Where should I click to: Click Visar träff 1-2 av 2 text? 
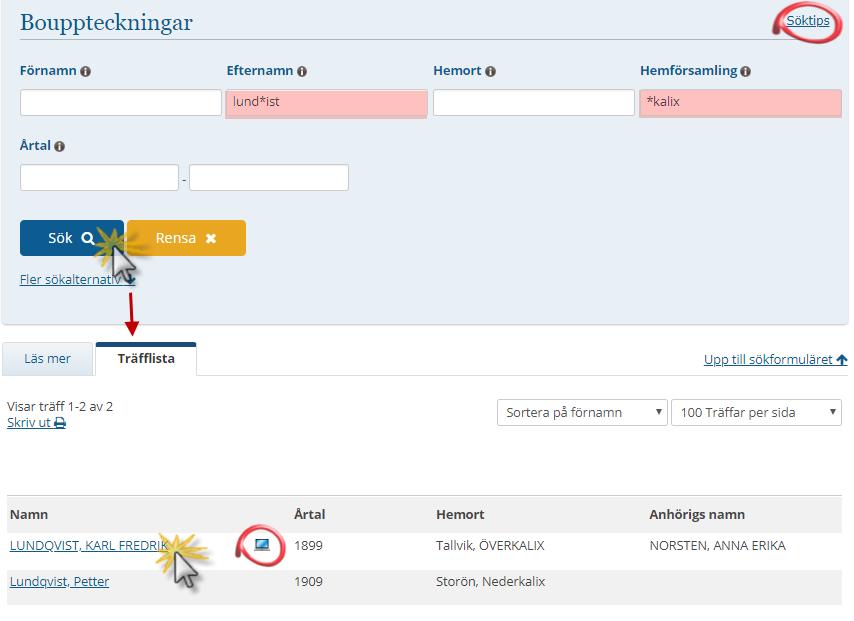coord(60,406)
